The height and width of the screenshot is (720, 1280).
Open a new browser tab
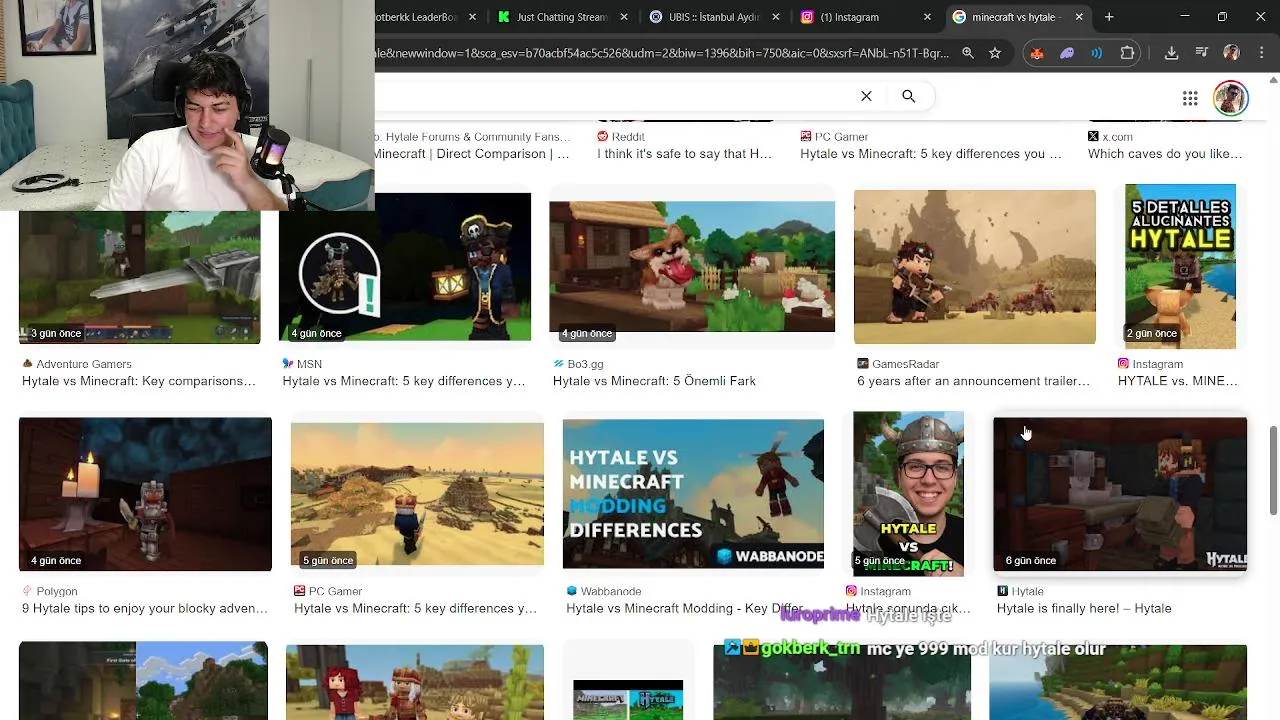pos(1109,17)
